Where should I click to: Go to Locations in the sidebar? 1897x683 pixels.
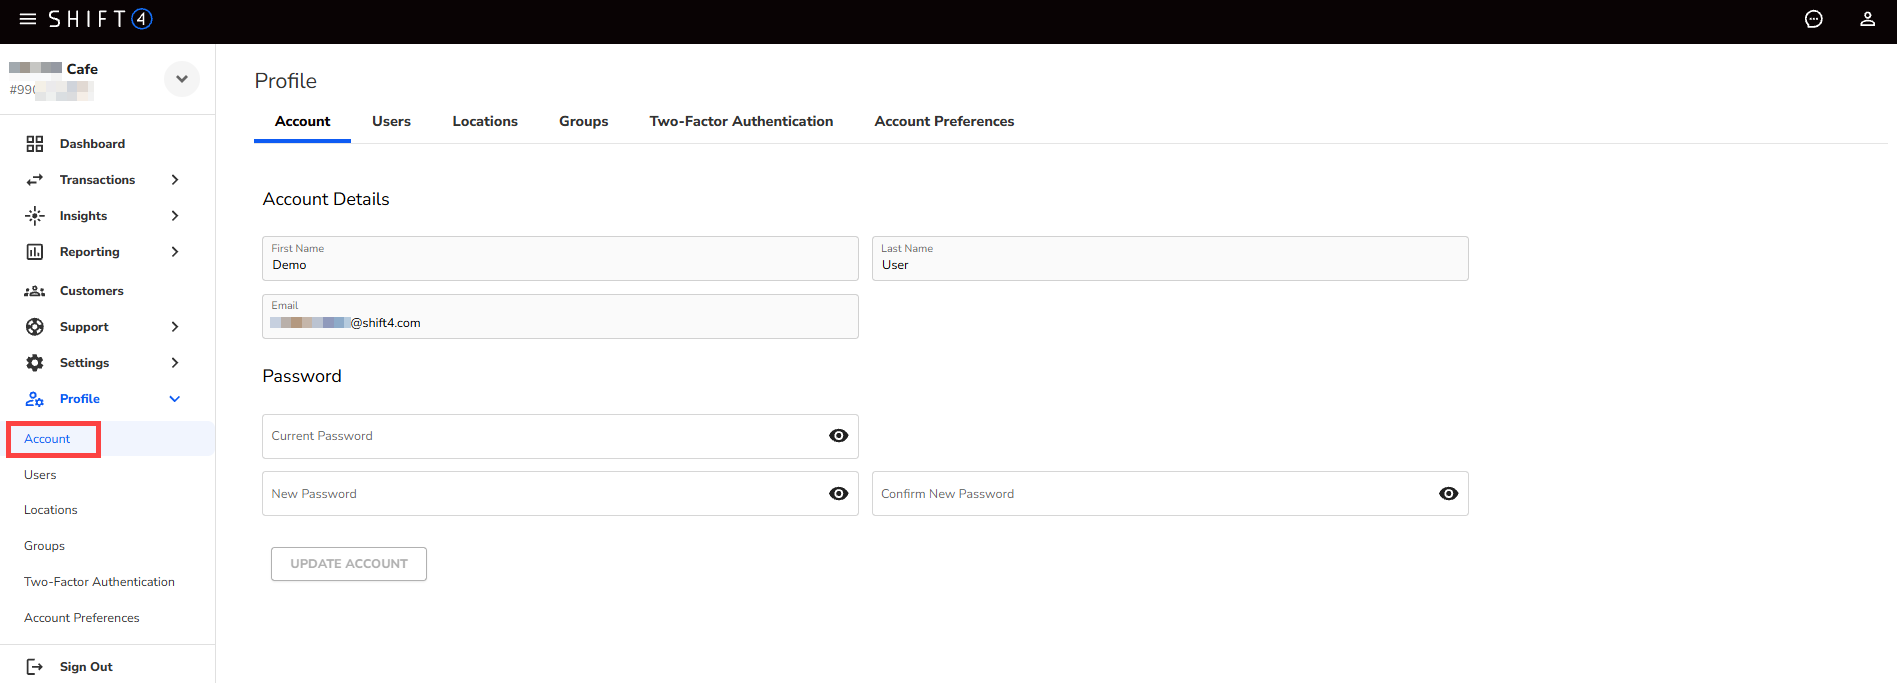(x=51, y=510)
